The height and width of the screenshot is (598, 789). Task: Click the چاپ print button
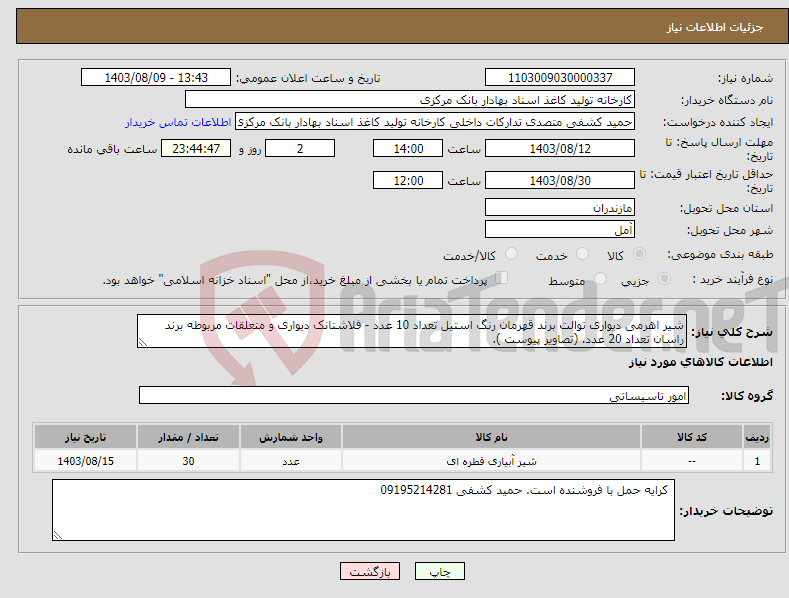pos(440,571)
